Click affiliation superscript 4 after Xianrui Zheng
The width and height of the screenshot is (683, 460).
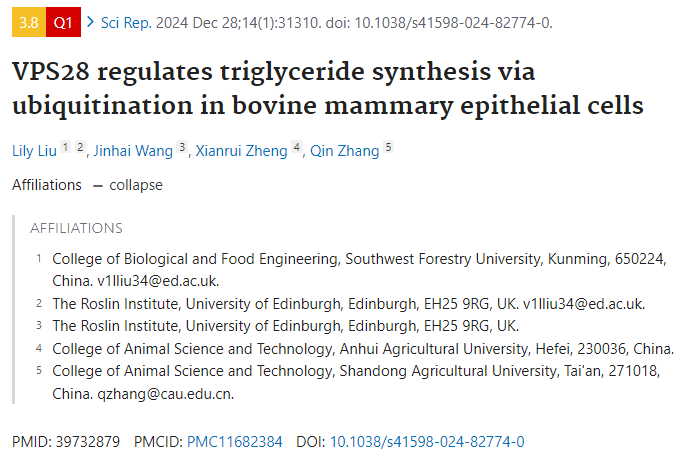[x=297, y=147]
